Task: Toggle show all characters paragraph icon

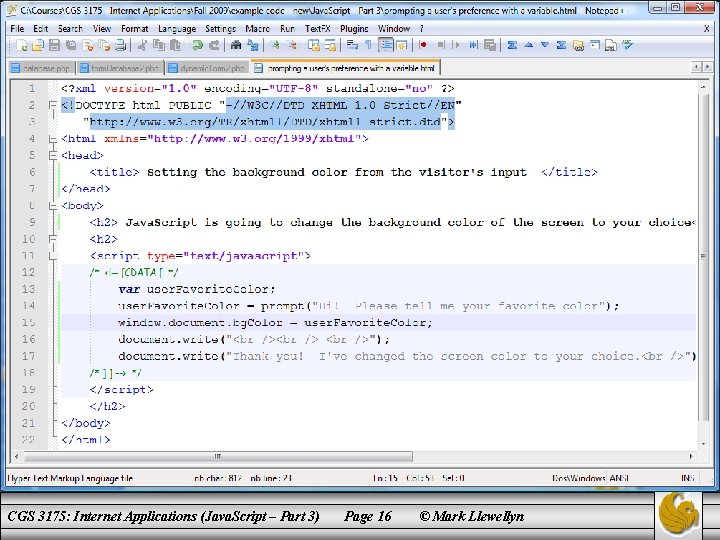Action: pyautogui.click(x=368, y=45)
